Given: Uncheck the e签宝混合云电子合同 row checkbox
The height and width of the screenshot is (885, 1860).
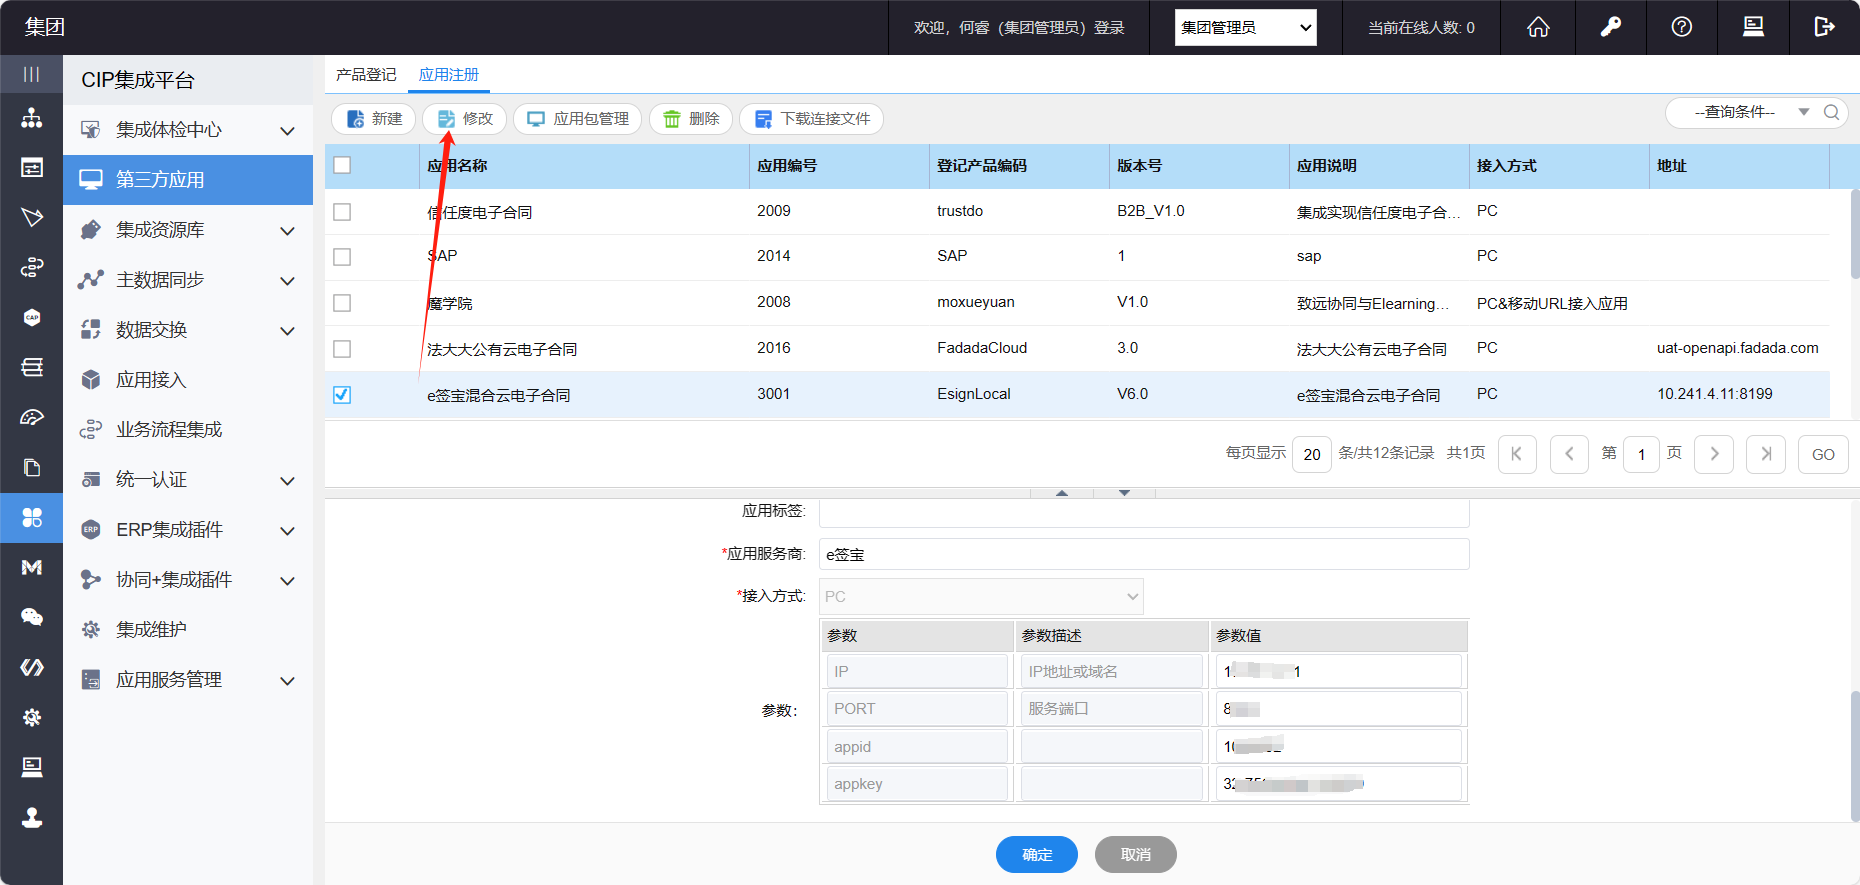Looking at the screenshot, I should 342,395.
